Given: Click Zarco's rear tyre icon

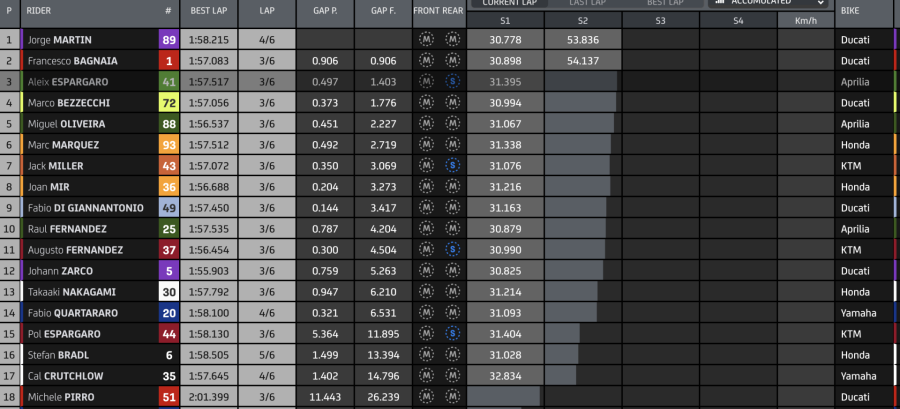Looking at the screenshot, I should tap(452, 271).
